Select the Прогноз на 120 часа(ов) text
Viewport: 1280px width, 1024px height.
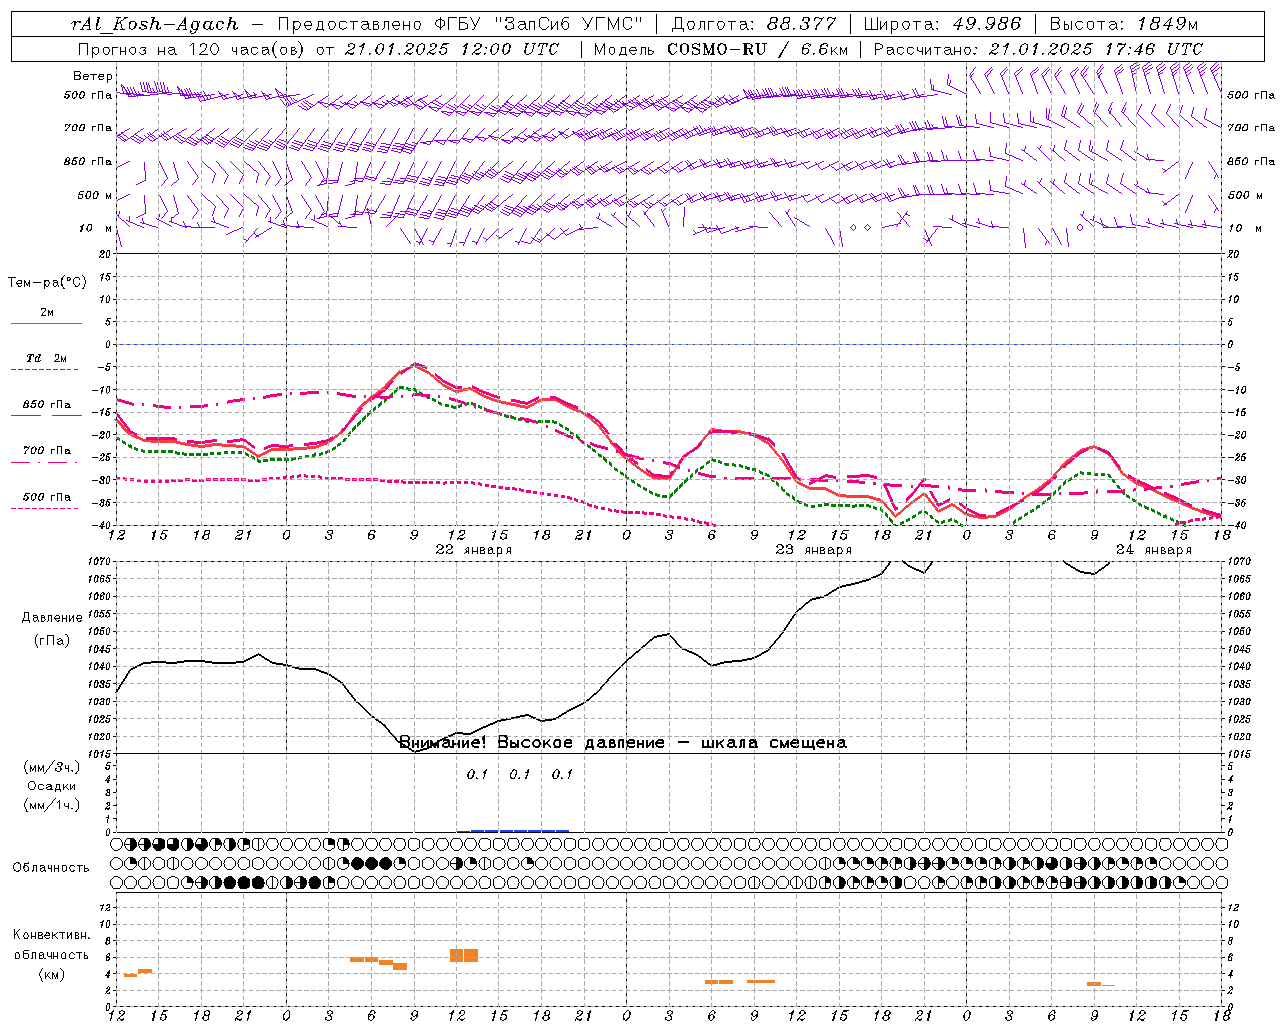[192, 49]
